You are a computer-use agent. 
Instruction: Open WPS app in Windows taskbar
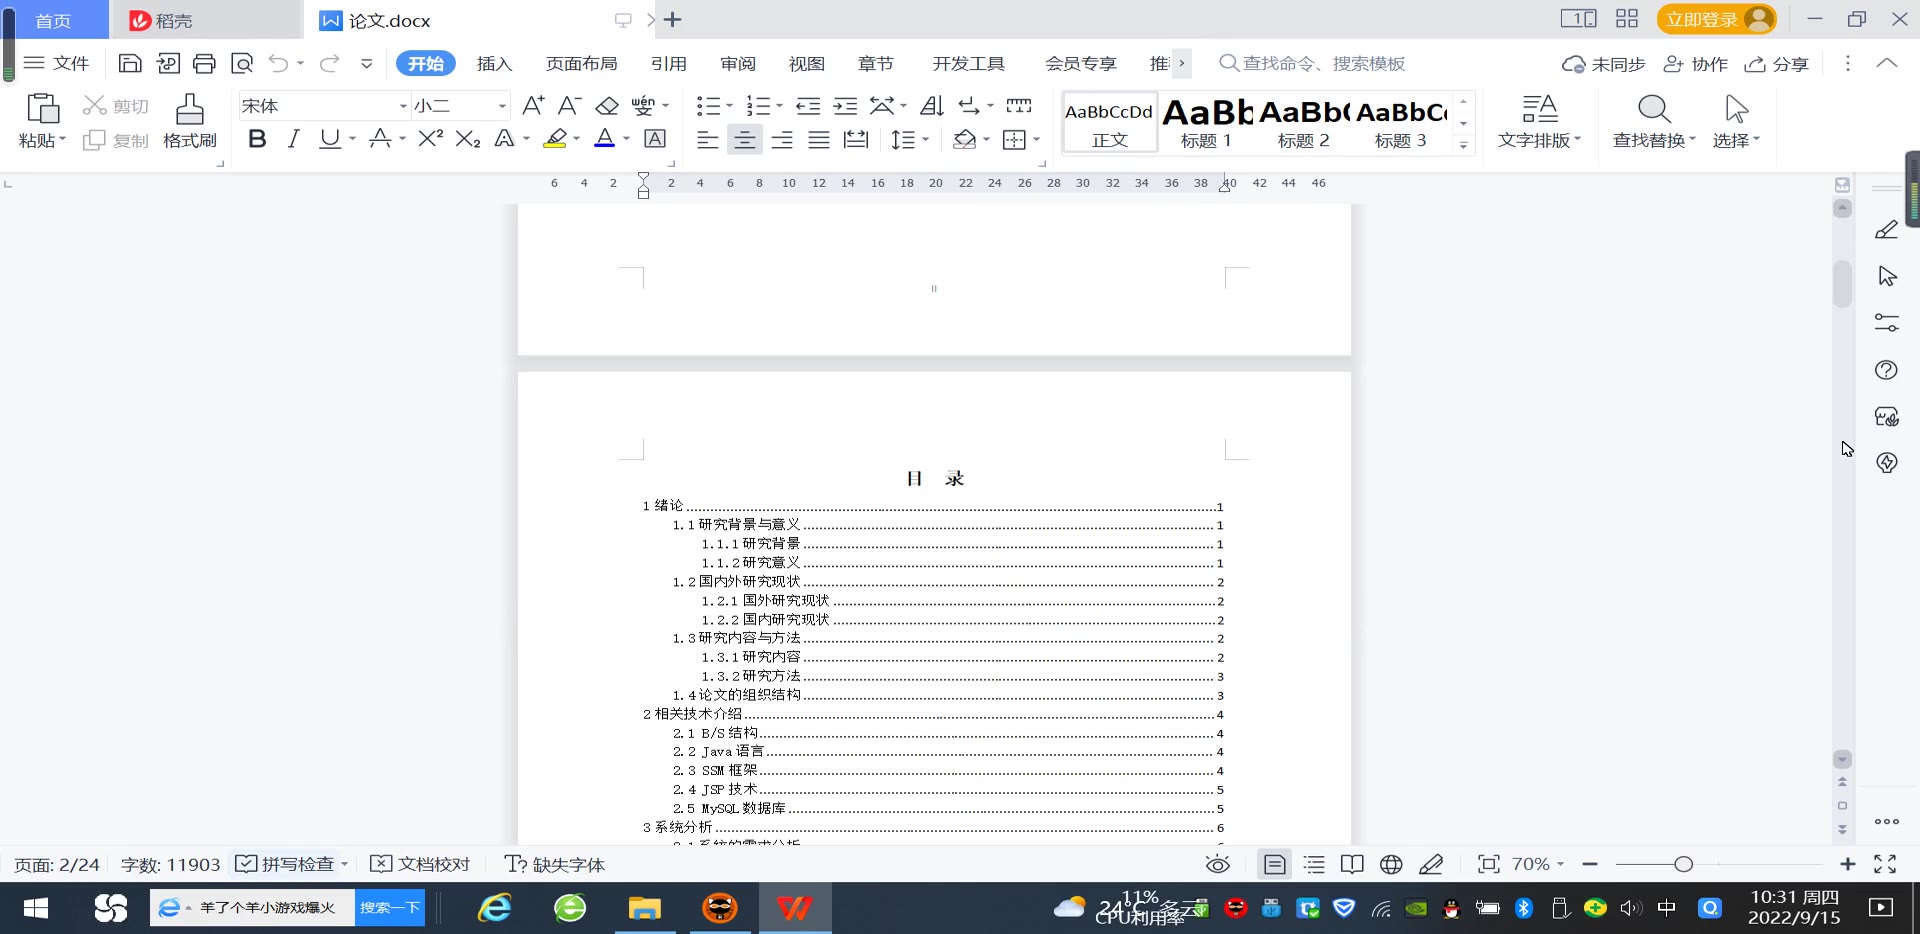pos(795,908)
